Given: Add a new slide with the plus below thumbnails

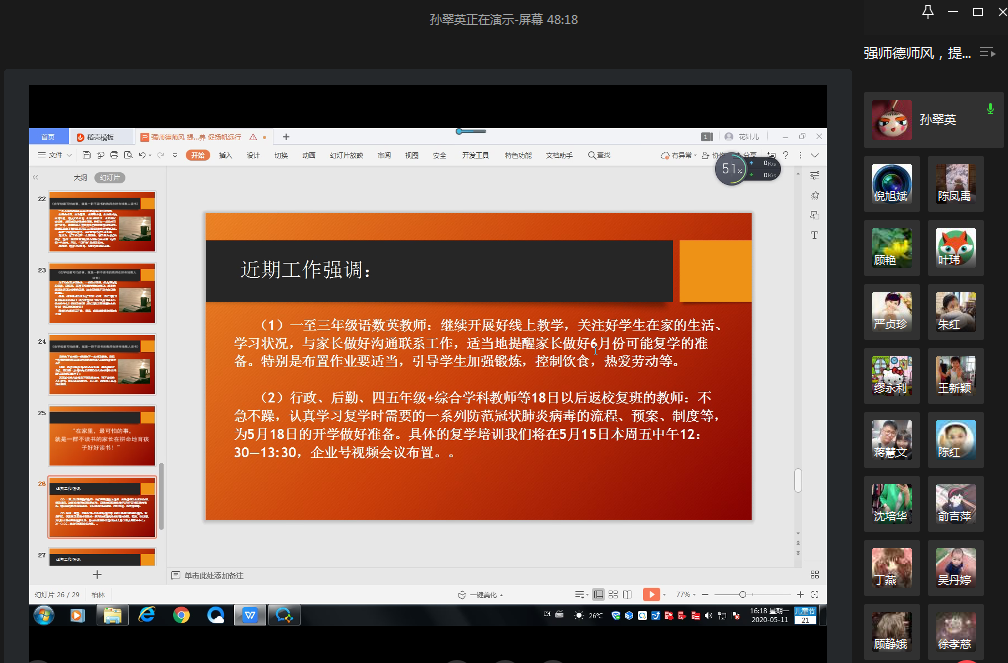Looking at the screenshot, I should 97,574.
